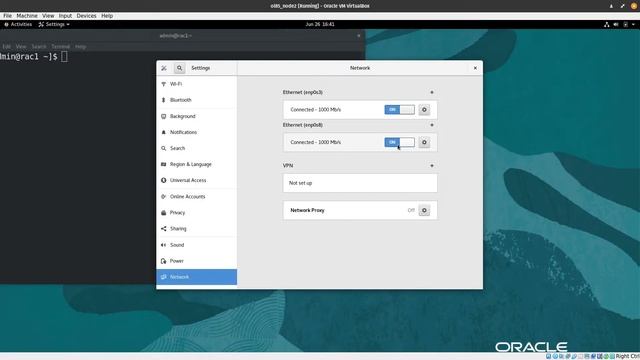Viewport: 640px width, 360px height.
Task: Open Privacy settings panel
Action: coord(196,213)
